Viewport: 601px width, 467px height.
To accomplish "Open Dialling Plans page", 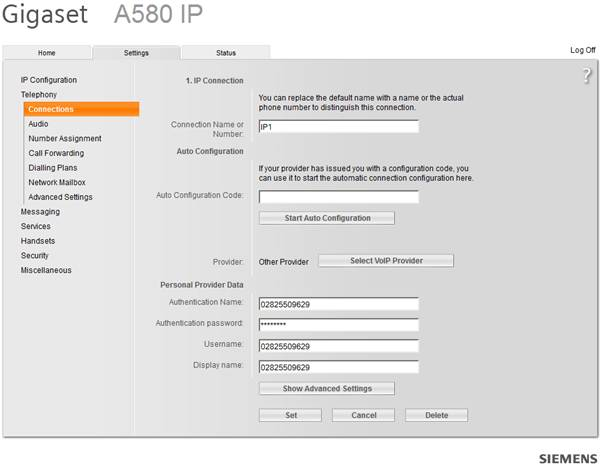I will [53, 168].
